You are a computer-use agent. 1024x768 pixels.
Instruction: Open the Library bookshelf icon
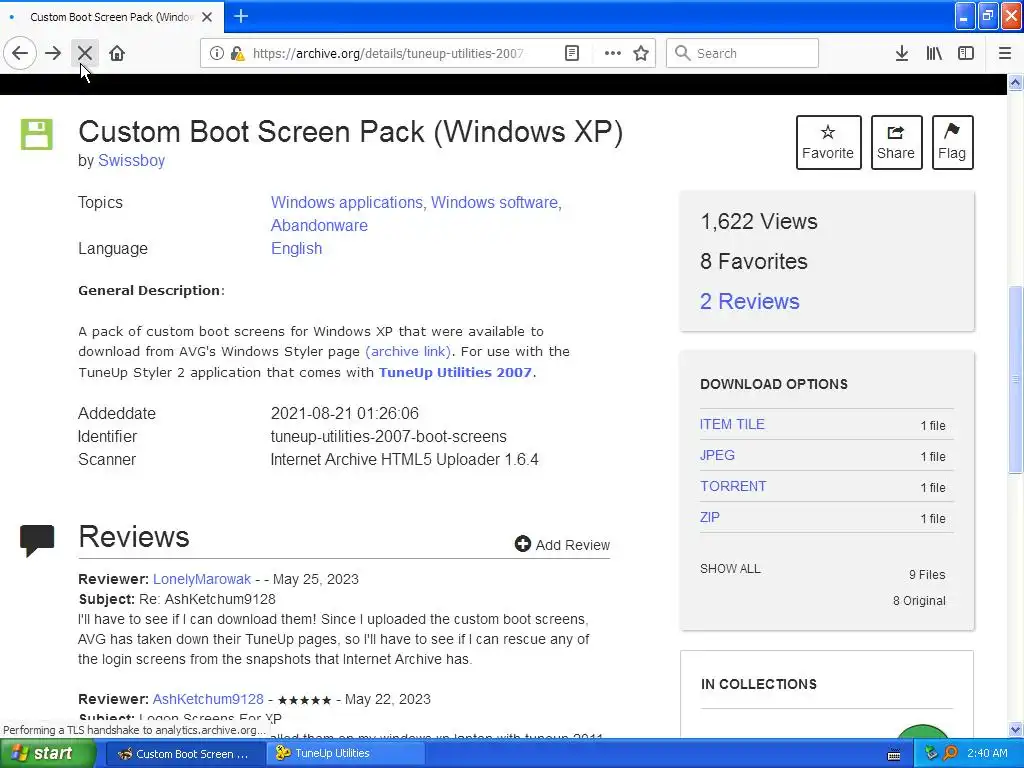point(934,53)
